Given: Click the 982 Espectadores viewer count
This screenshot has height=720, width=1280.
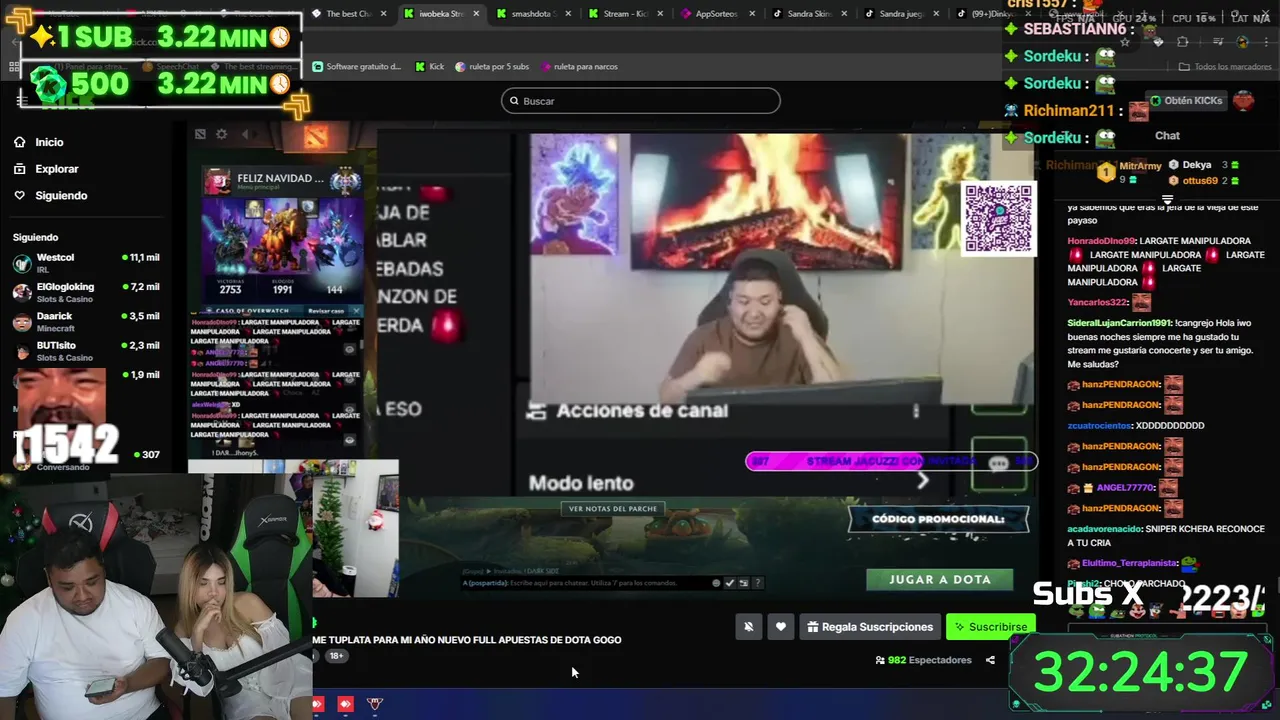Looking at the screenshot, I should click(x=923, y=660).
